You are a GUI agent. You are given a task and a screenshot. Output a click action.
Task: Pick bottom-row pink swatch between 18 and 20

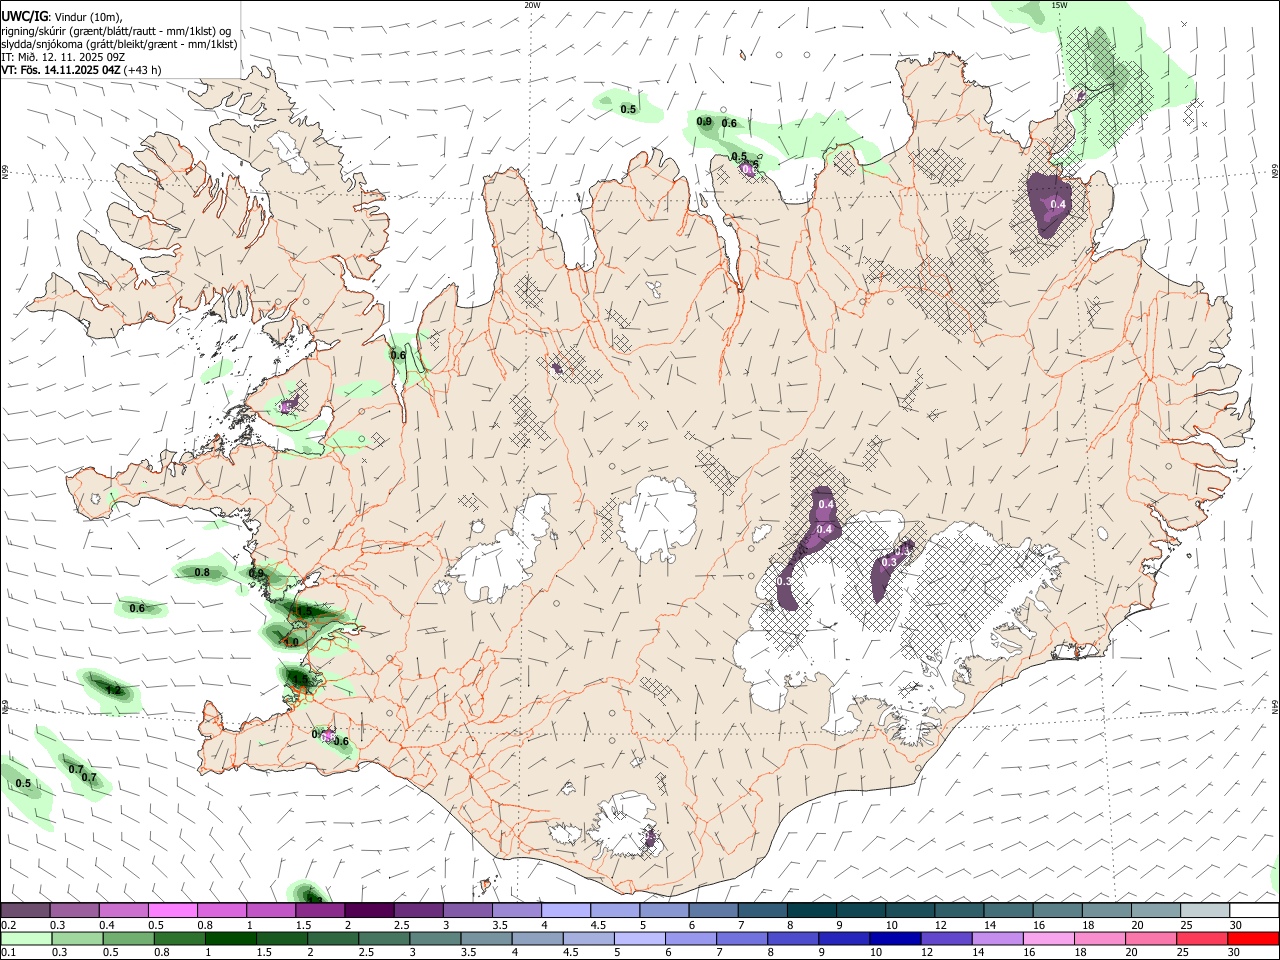pos(1100,938)
